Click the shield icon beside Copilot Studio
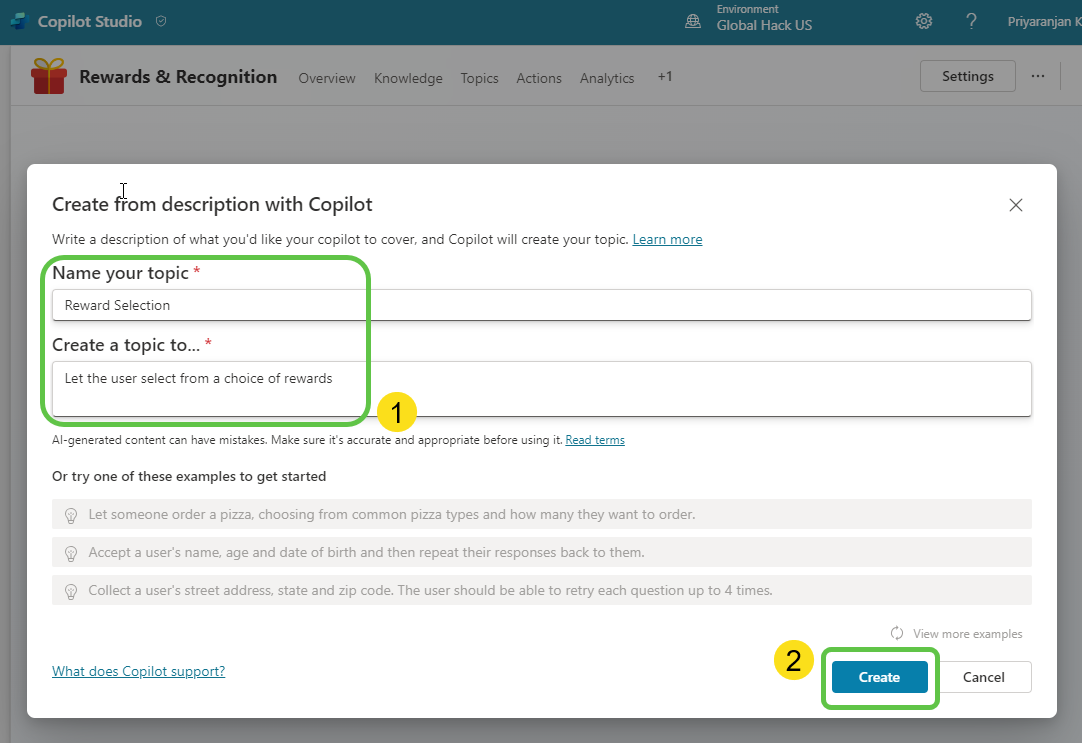 (x=162, y=21)
